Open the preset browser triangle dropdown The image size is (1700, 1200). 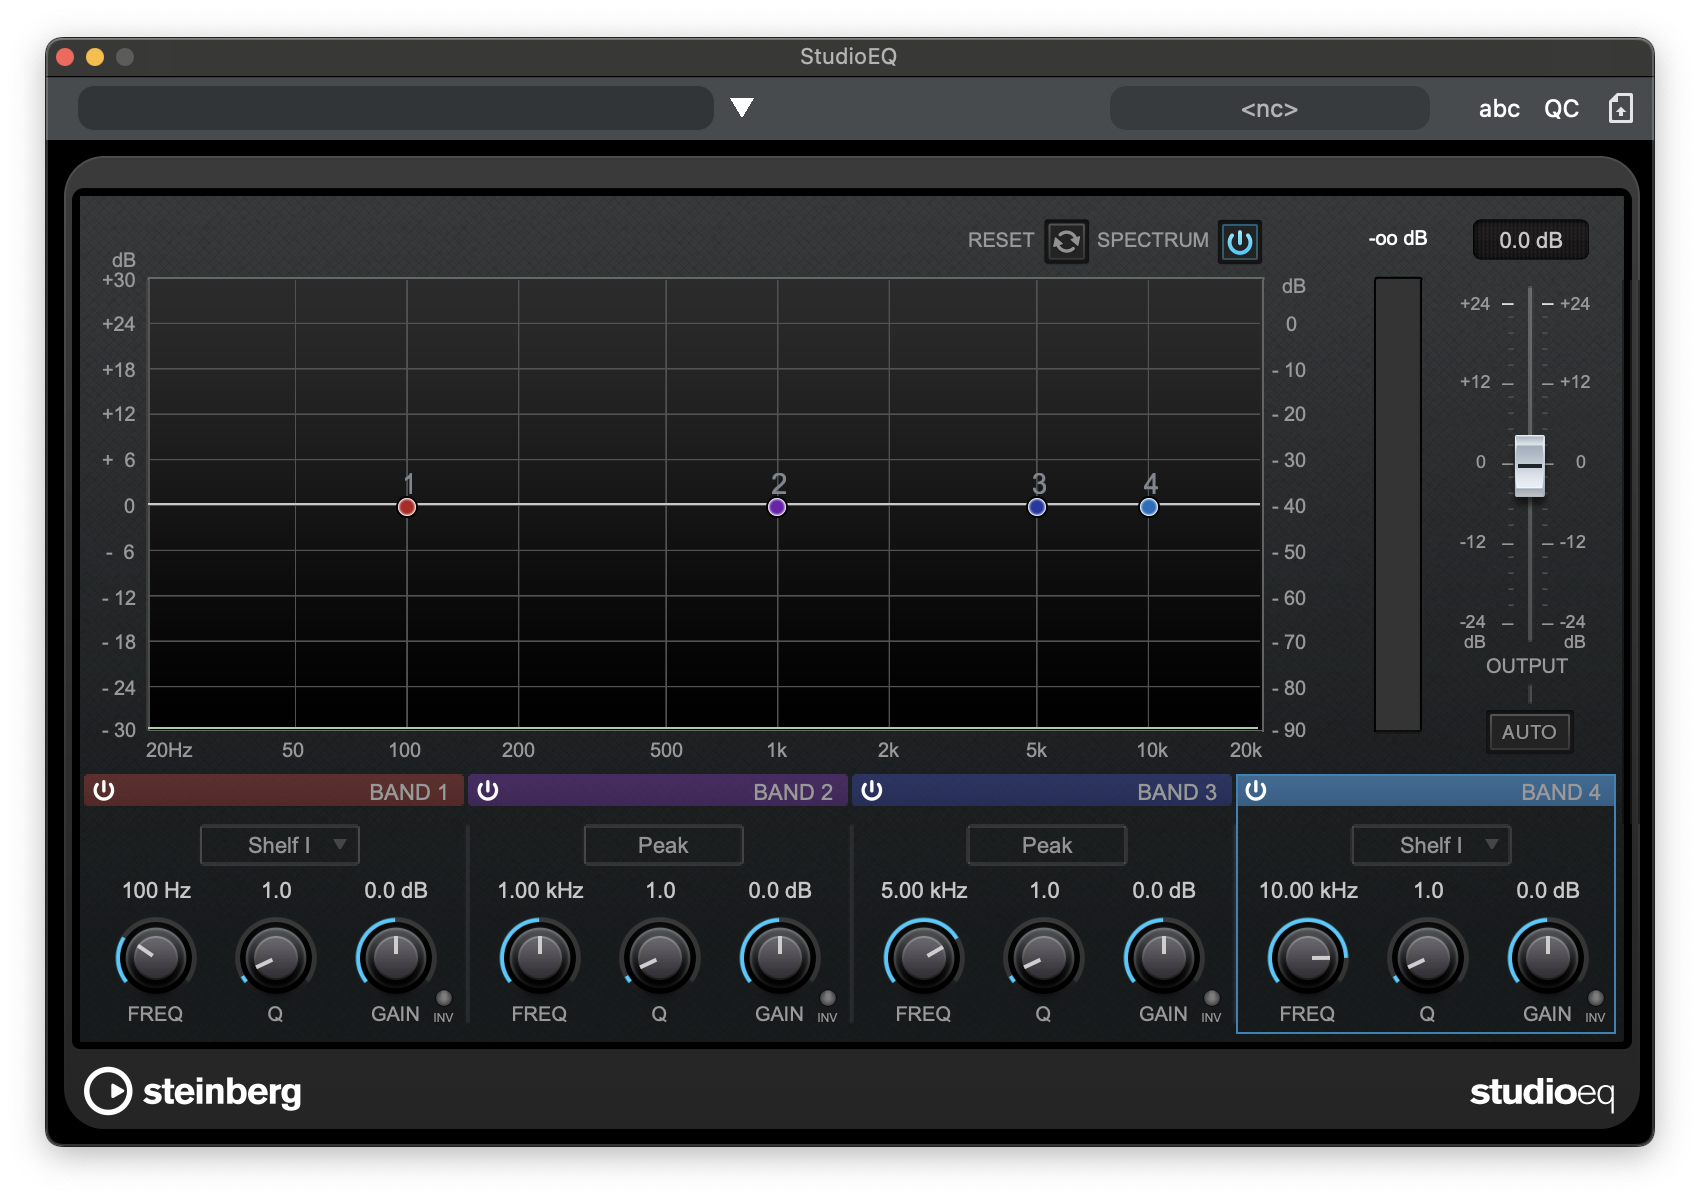pos(741,107)
